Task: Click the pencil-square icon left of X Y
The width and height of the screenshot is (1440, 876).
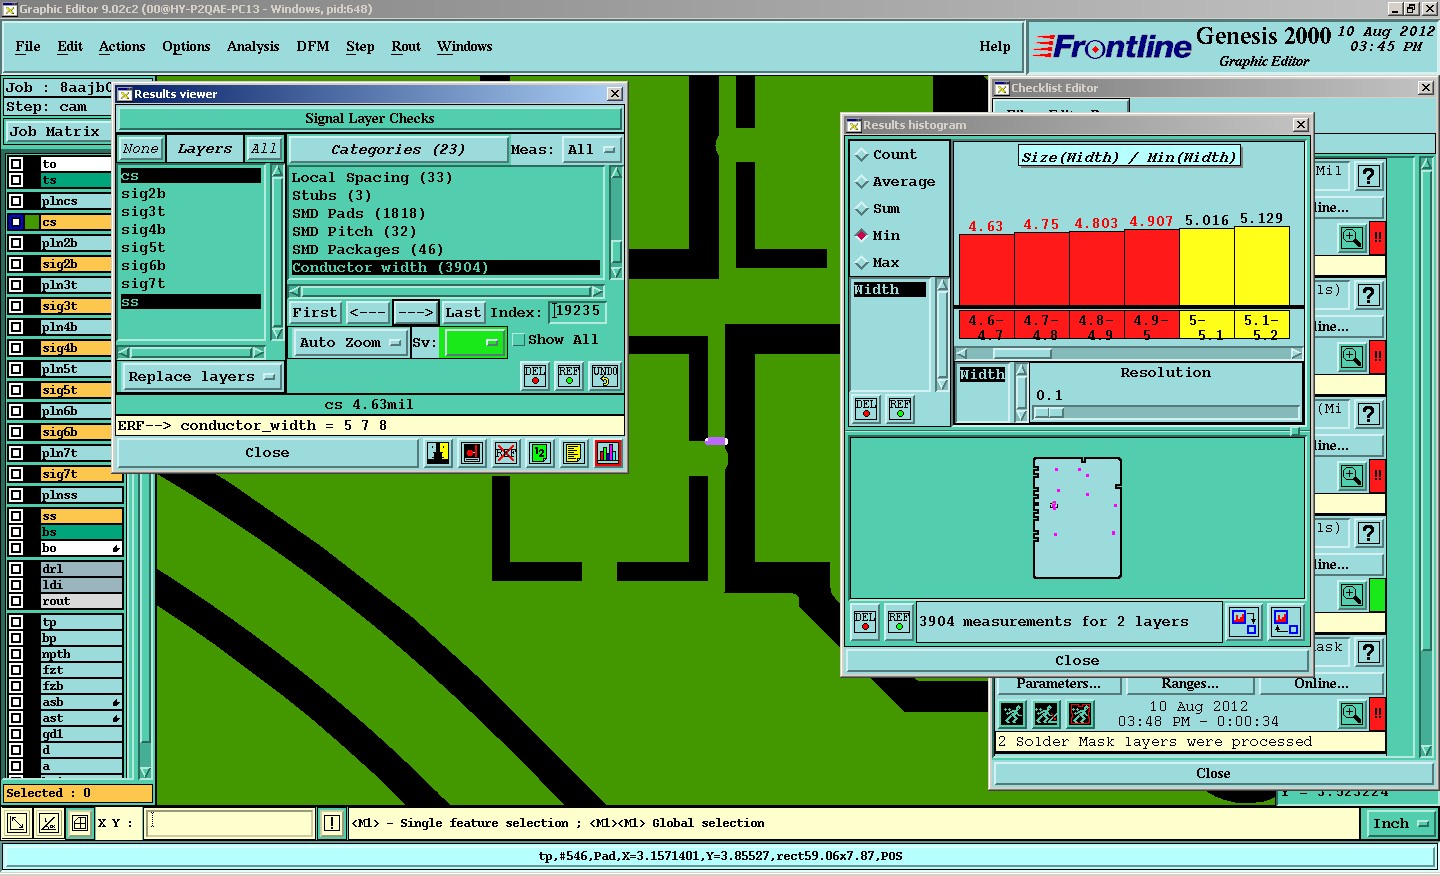Action: [48, 823]
